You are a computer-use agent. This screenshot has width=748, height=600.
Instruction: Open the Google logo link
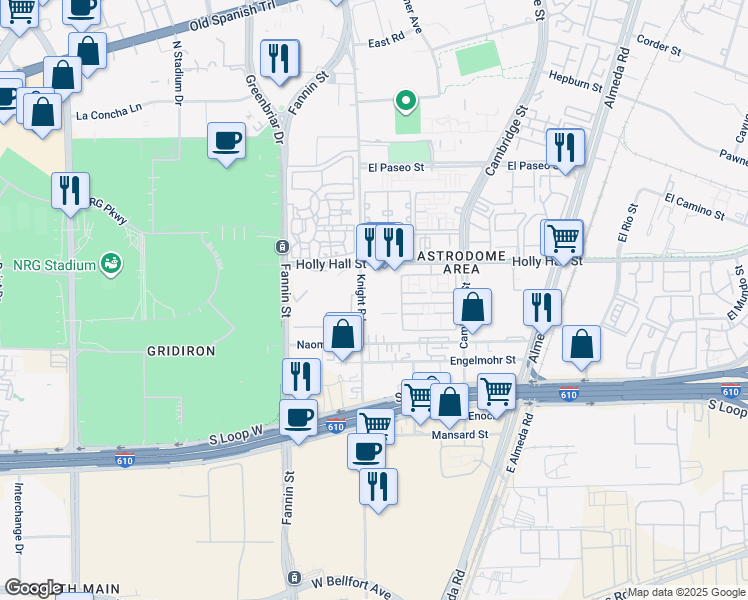(x=33, y=589)
